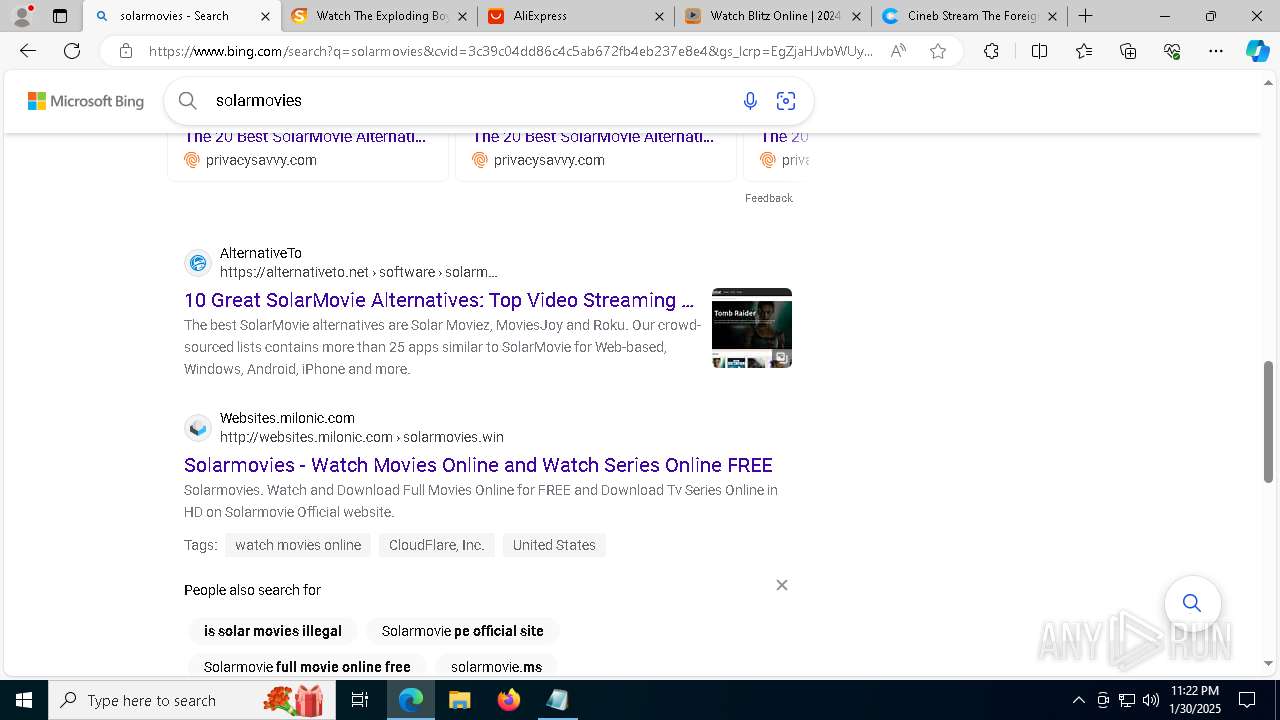Close the Watch Blitz Online tab
Image resolution: width=1280 pixels, height=720 pixels.
click(855, 16)
